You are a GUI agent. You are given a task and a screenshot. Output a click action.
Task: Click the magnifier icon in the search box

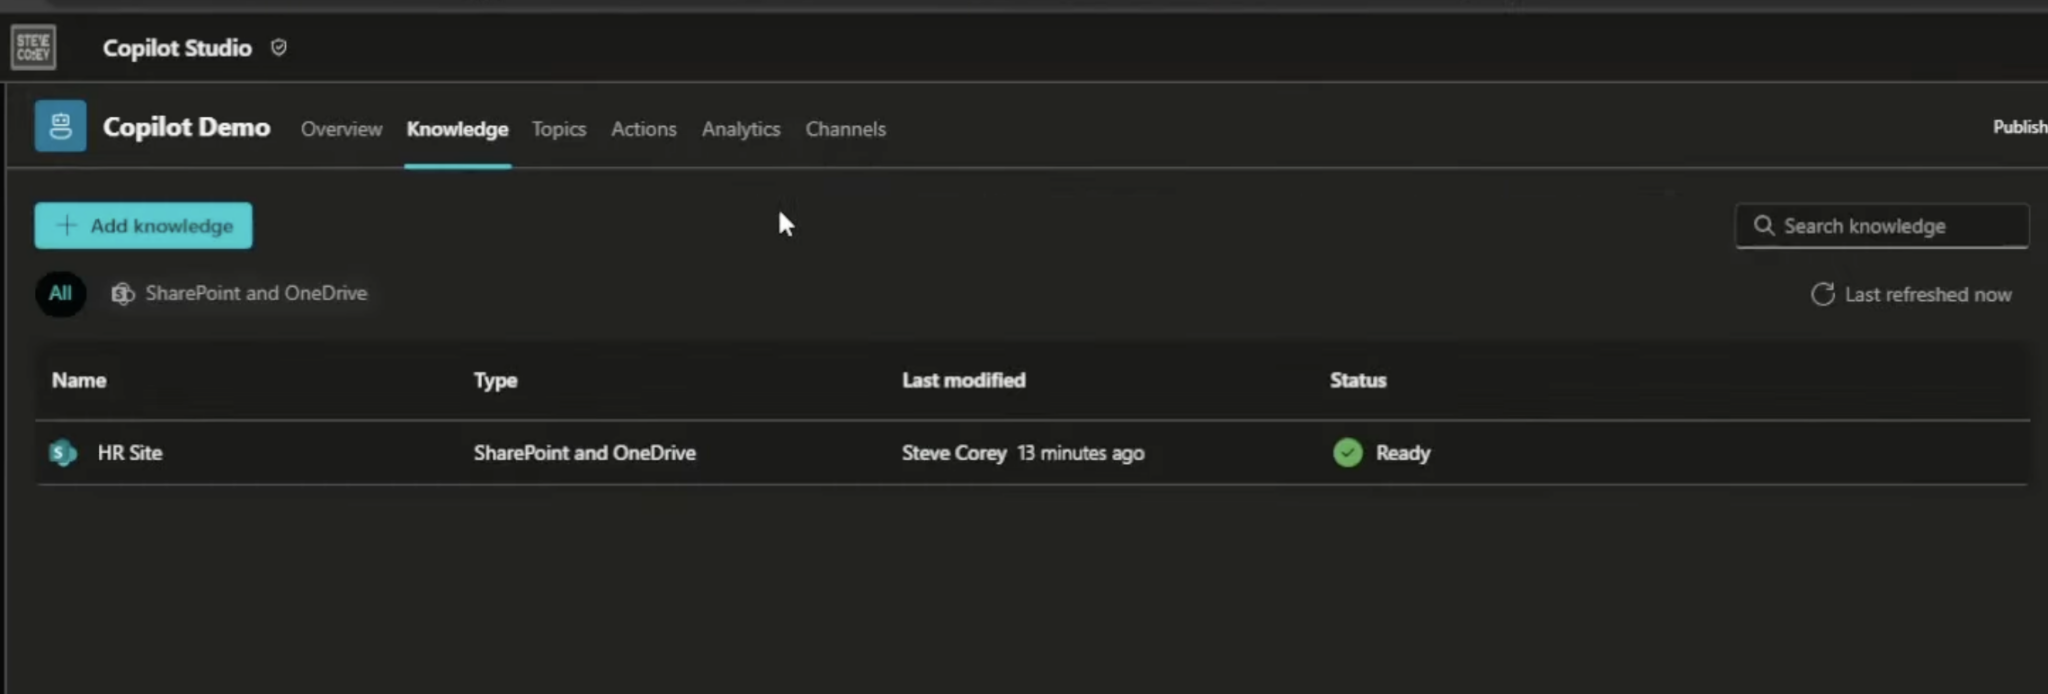[x=1764, y=226]
